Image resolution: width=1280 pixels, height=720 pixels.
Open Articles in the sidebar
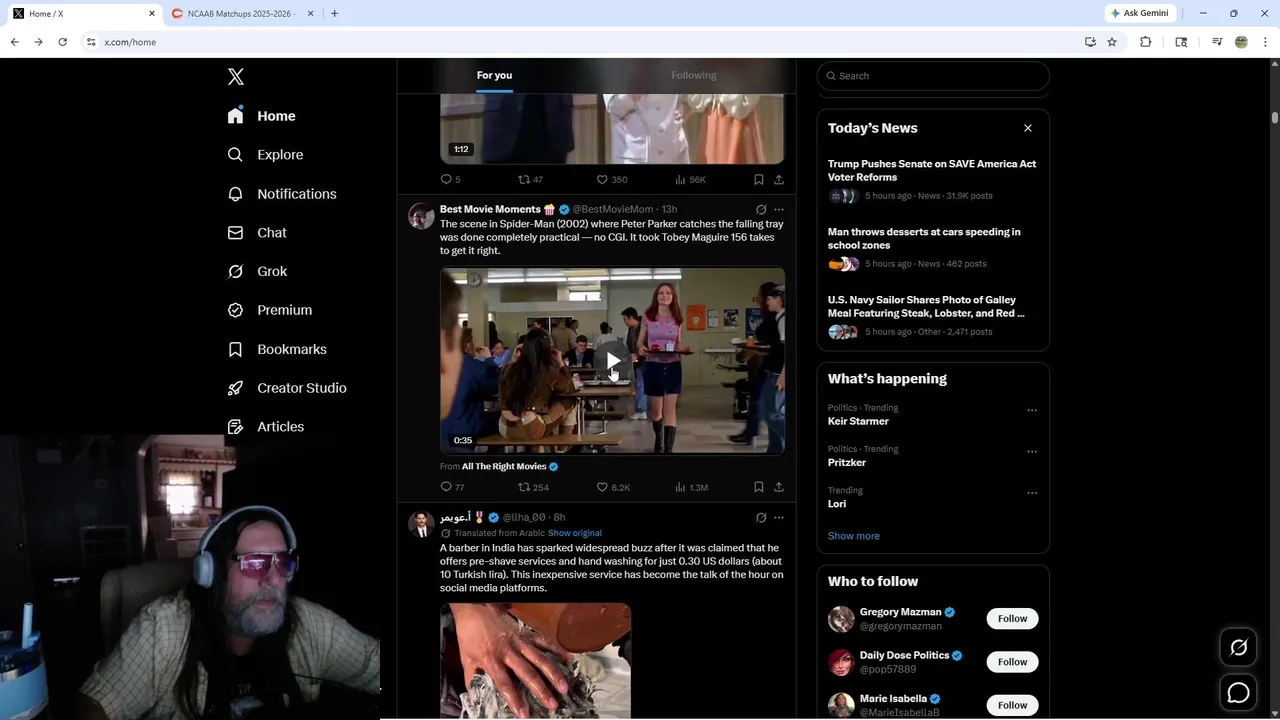click(266, 427)
